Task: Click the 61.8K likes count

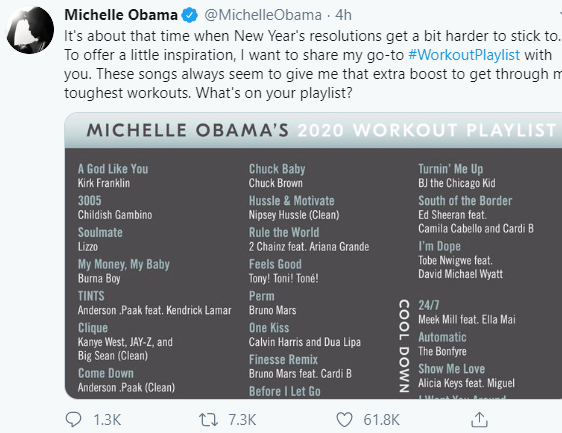Action: [x=381, y=420]
